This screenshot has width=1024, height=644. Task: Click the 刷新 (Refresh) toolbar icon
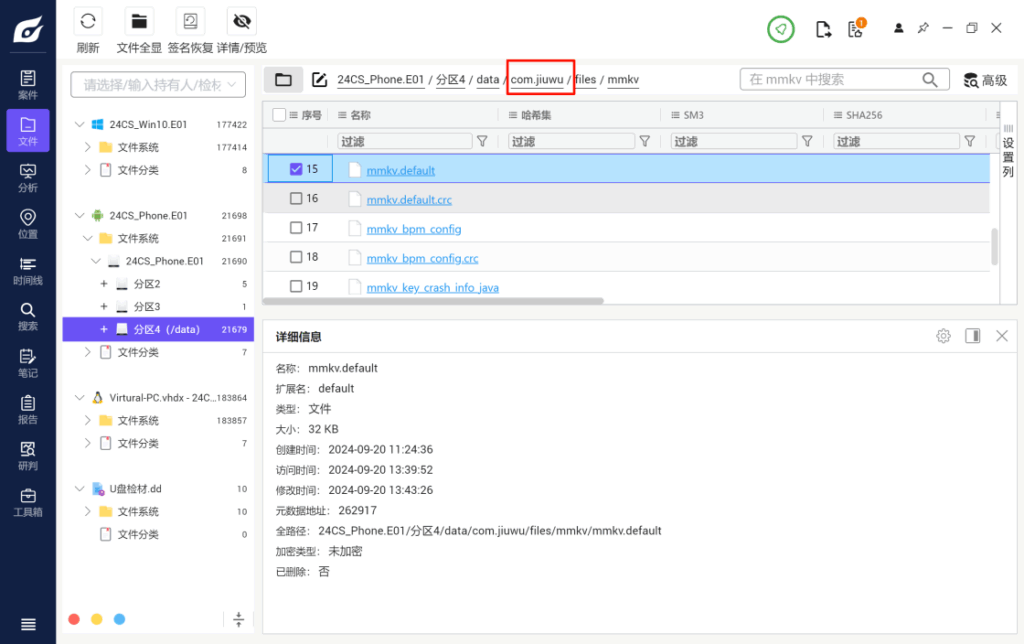[88, 21]
